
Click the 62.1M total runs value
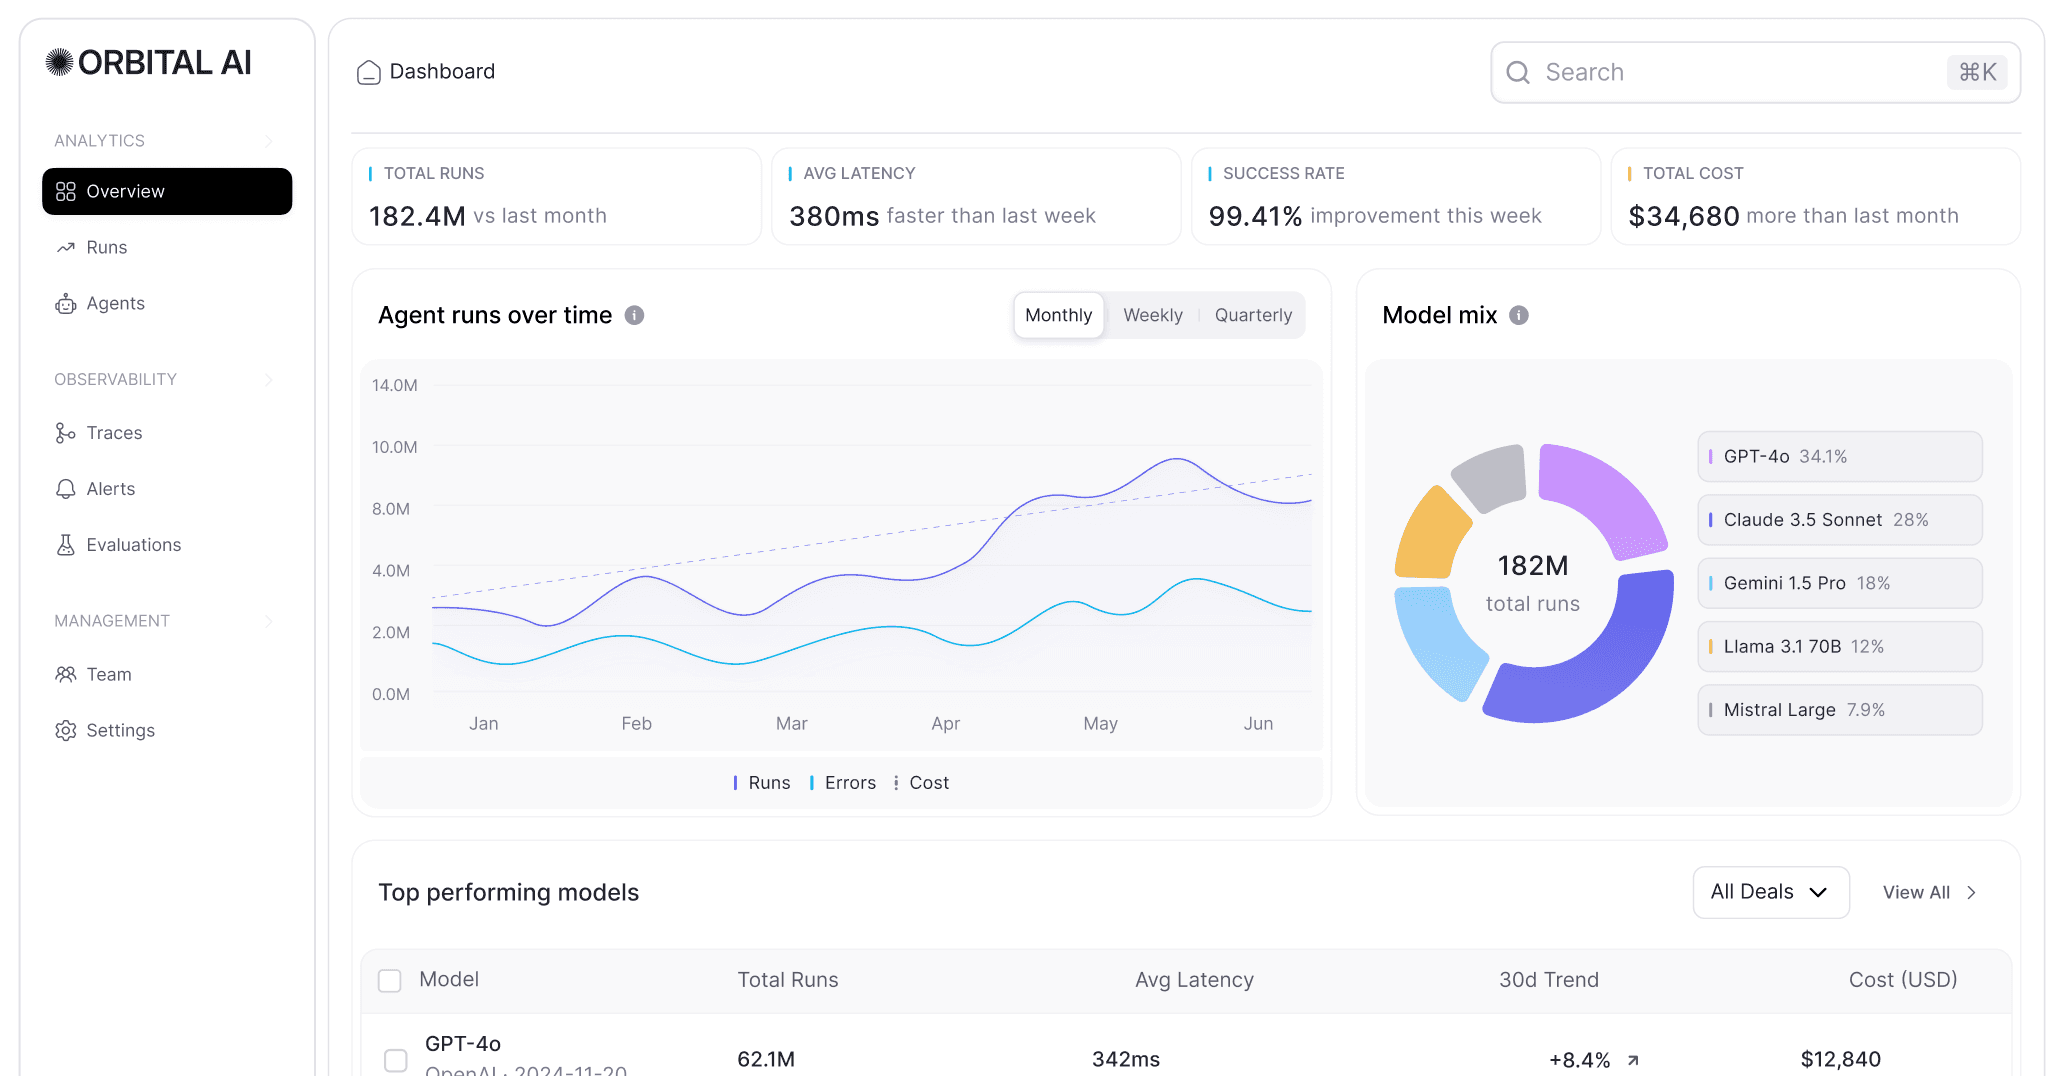point(766,1060)
